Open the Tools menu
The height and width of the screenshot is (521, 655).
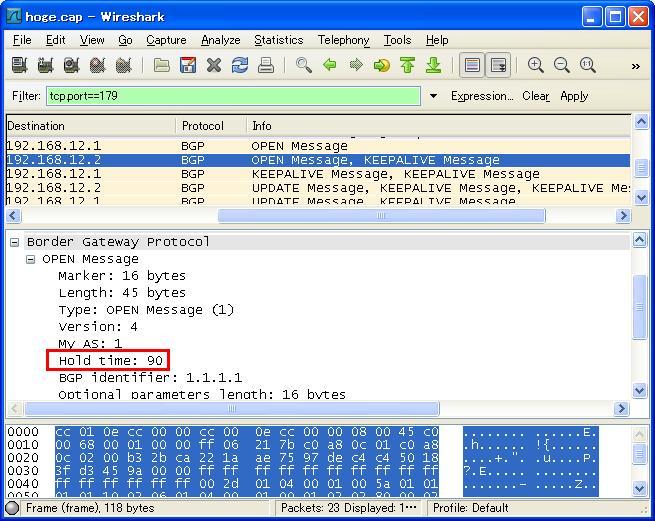397,40
